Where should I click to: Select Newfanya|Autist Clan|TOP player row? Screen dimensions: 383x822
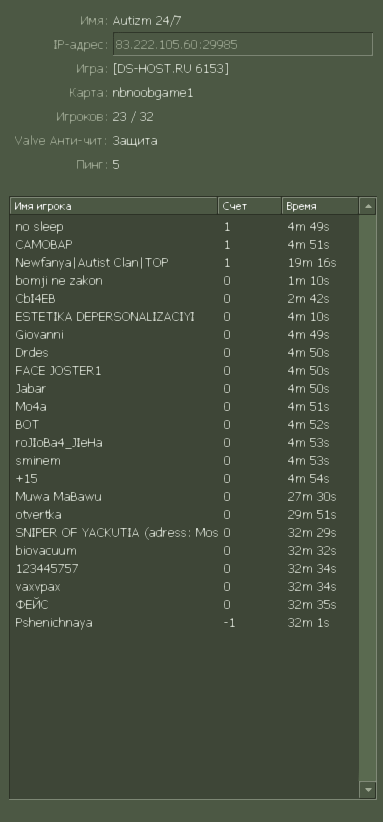coord(184,263)
